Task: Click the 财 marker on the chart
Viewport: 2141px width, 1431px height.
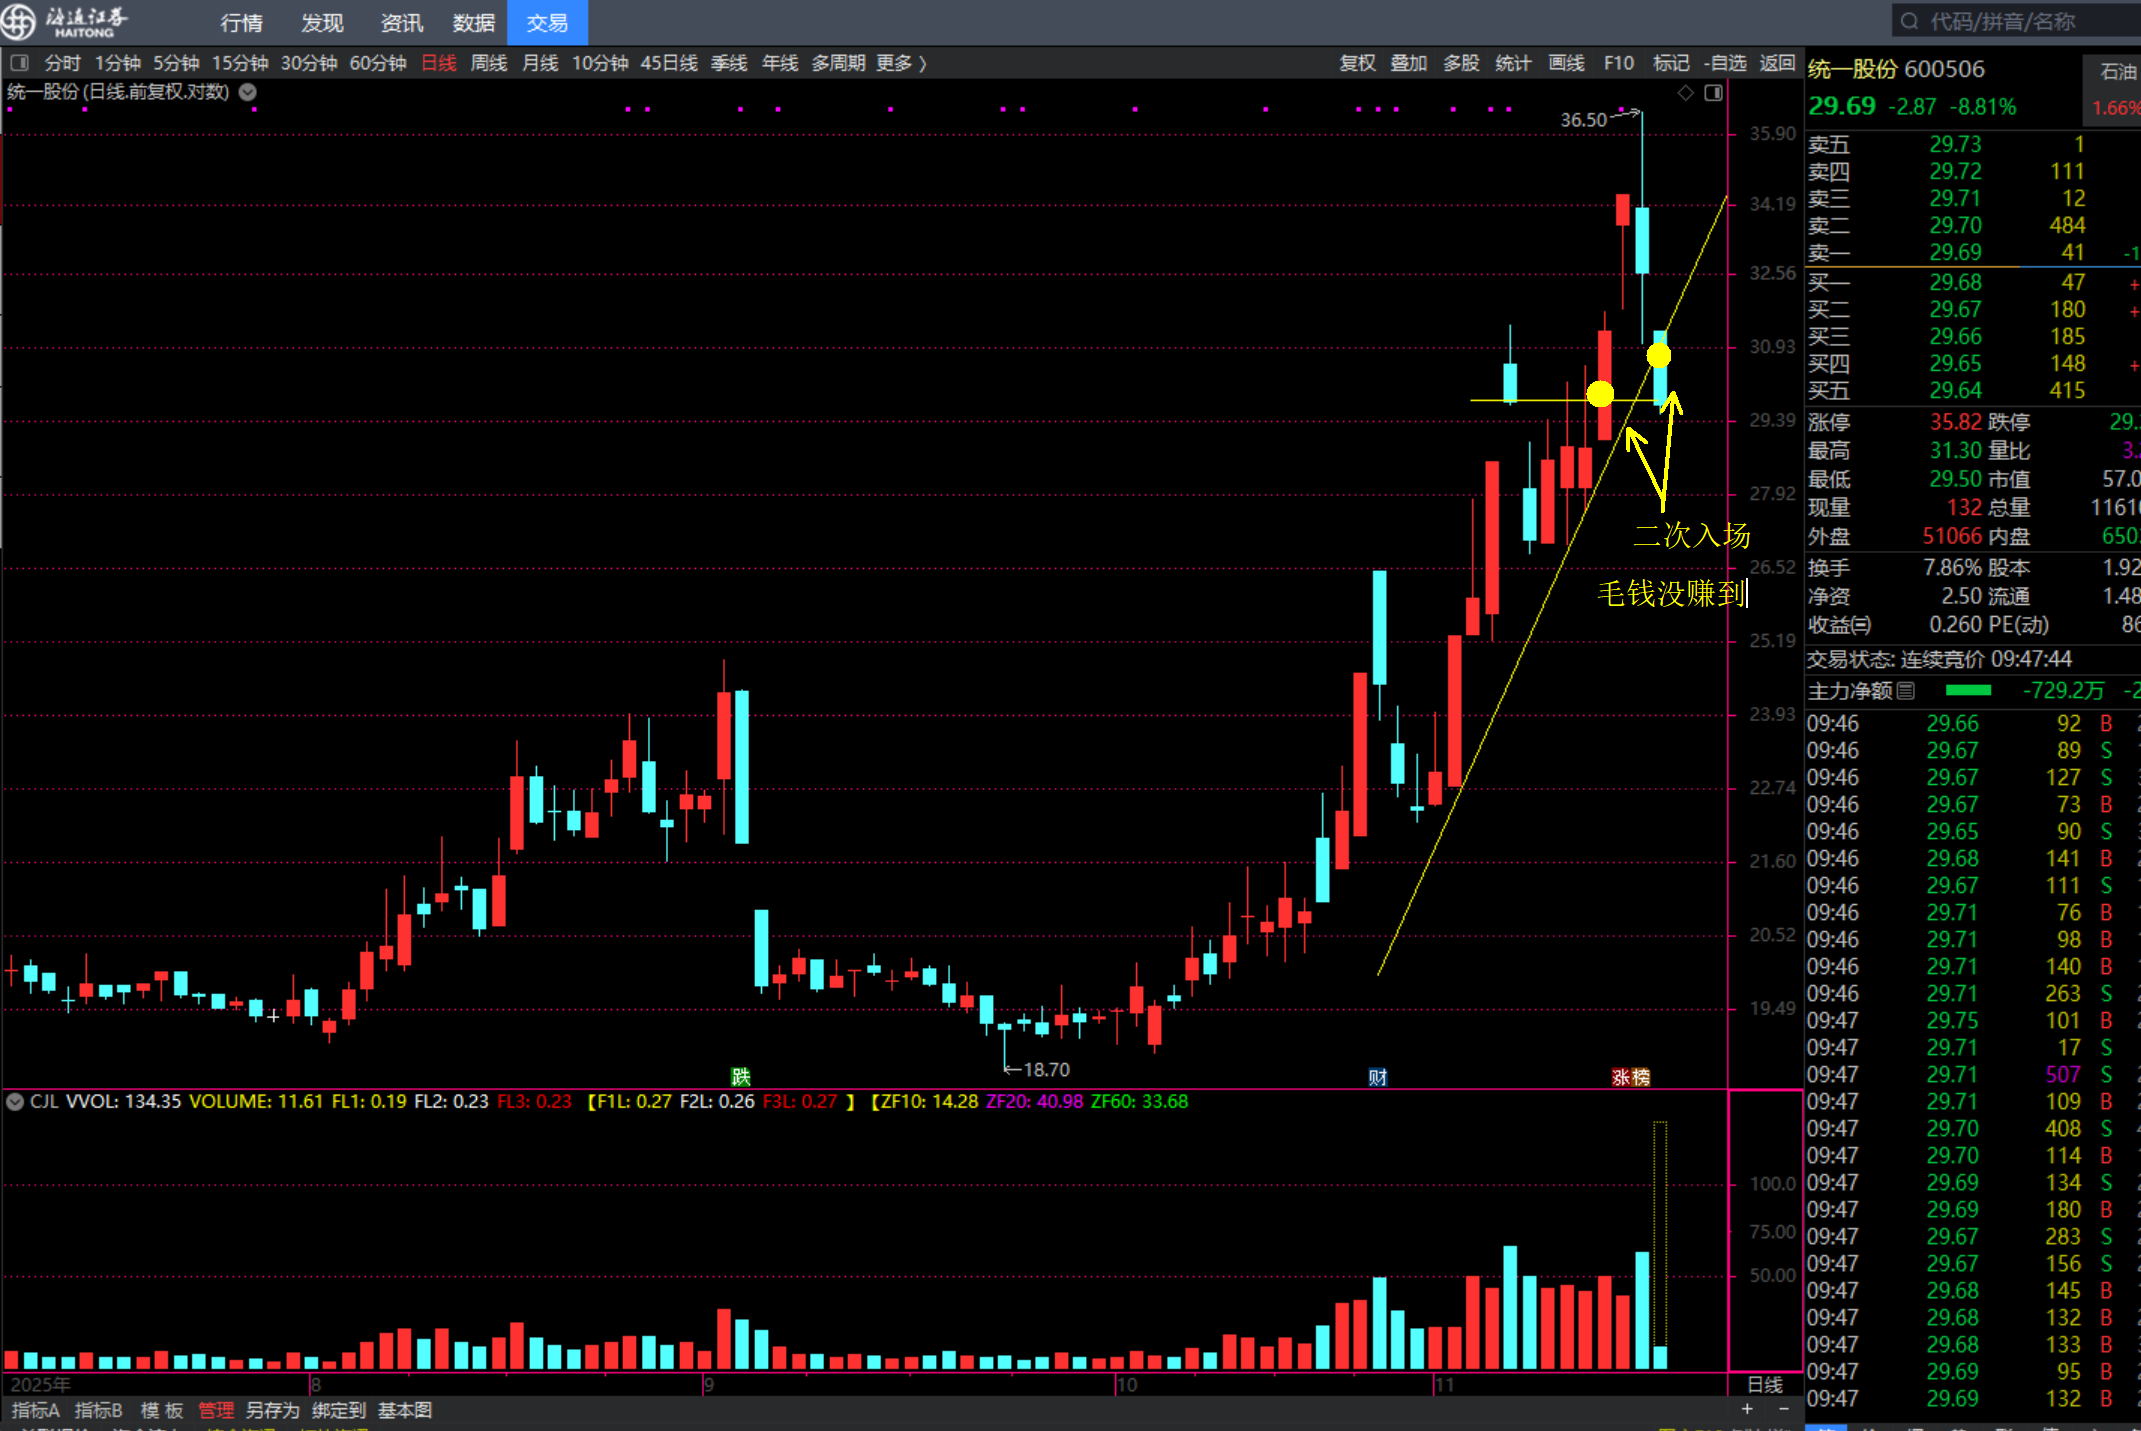Action: coord(1377,1077)
